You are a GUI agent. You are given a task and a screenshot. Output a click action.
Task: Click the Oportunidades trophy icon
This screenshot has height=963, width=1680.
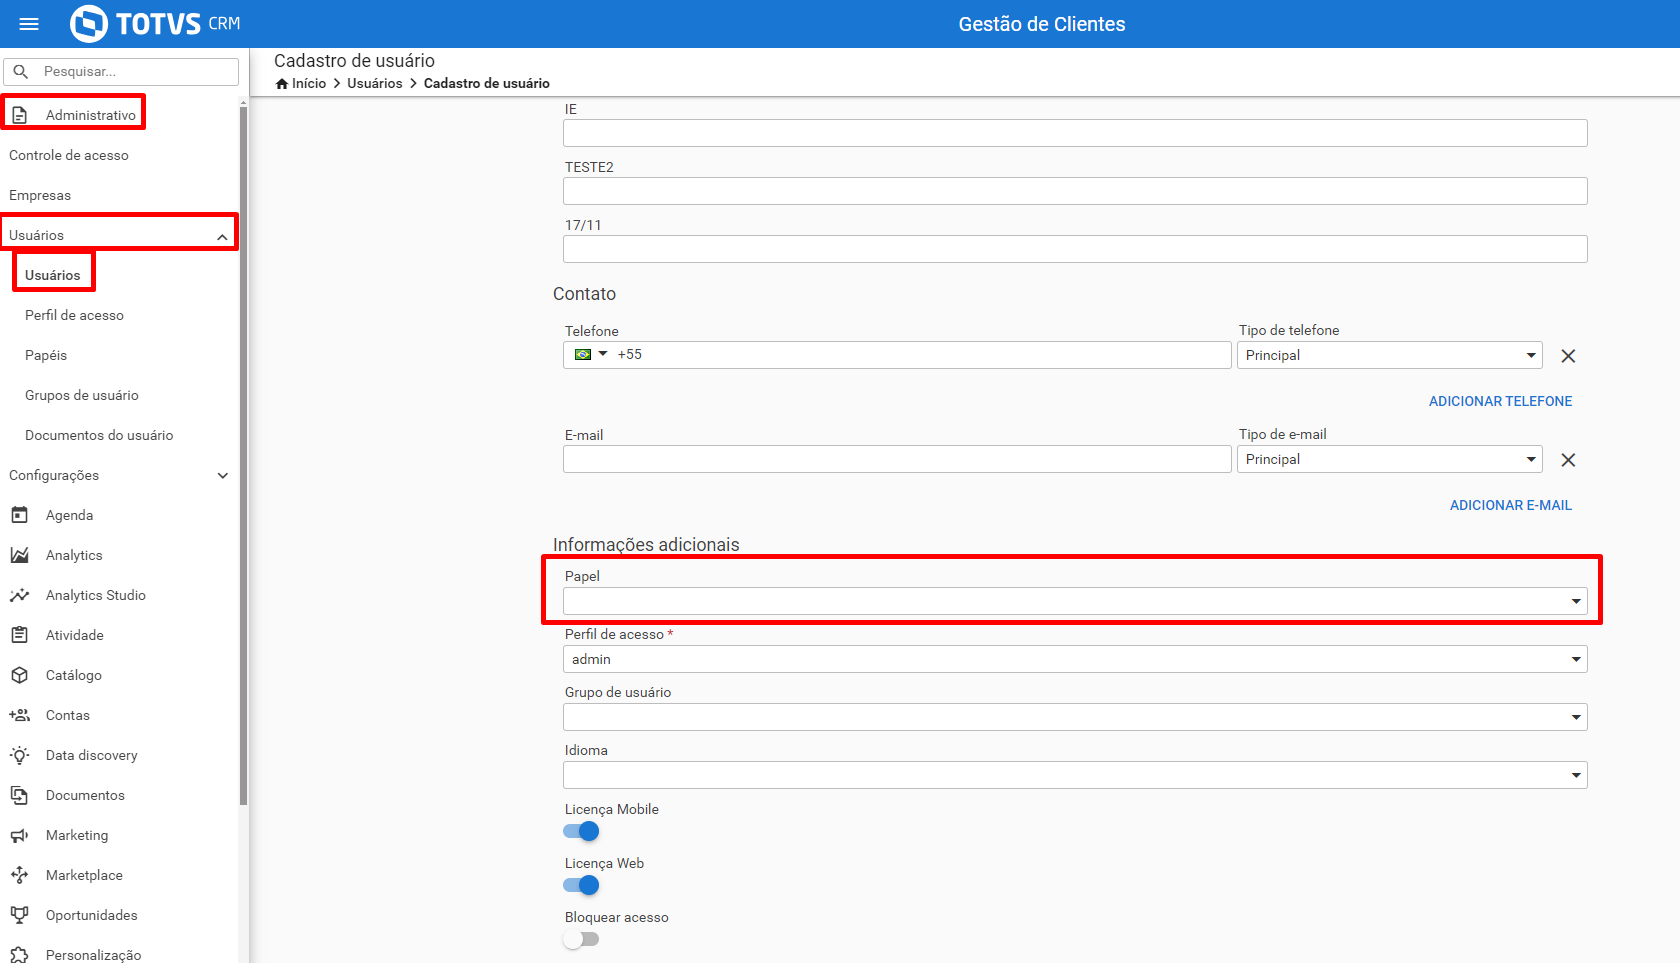[20, 915]
